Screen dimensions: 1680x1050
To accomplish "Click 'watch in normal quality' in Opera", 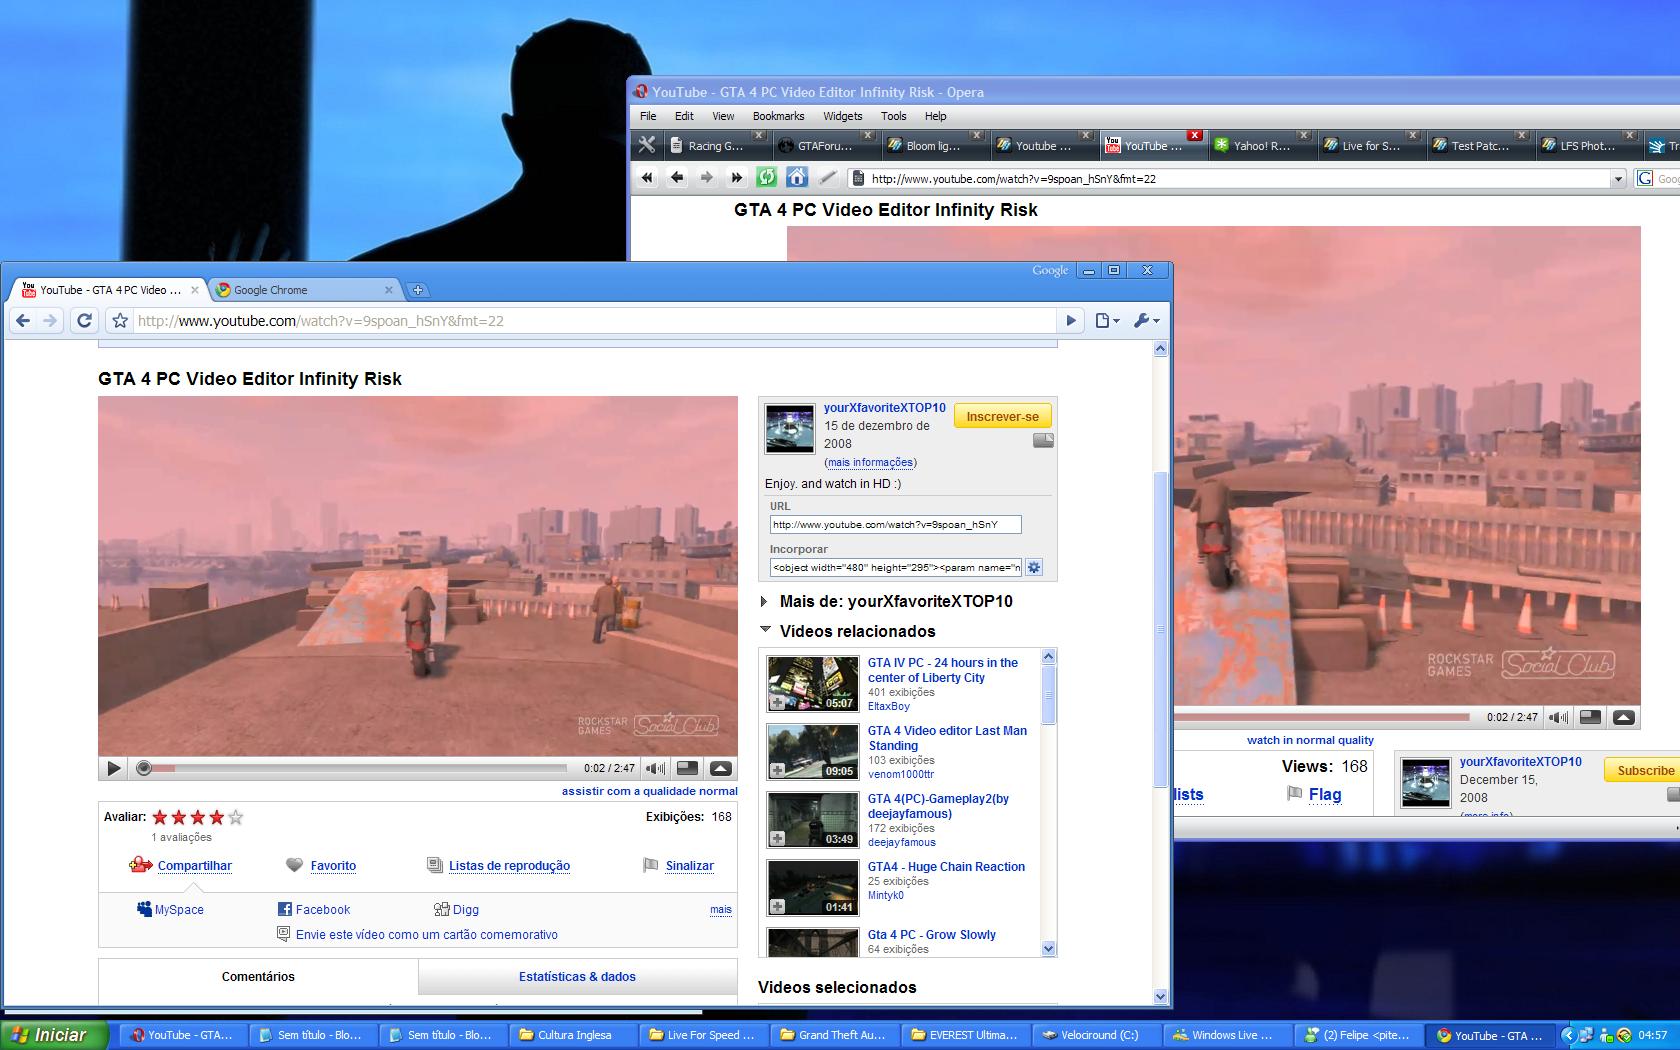I will [x=1310, y=740].
